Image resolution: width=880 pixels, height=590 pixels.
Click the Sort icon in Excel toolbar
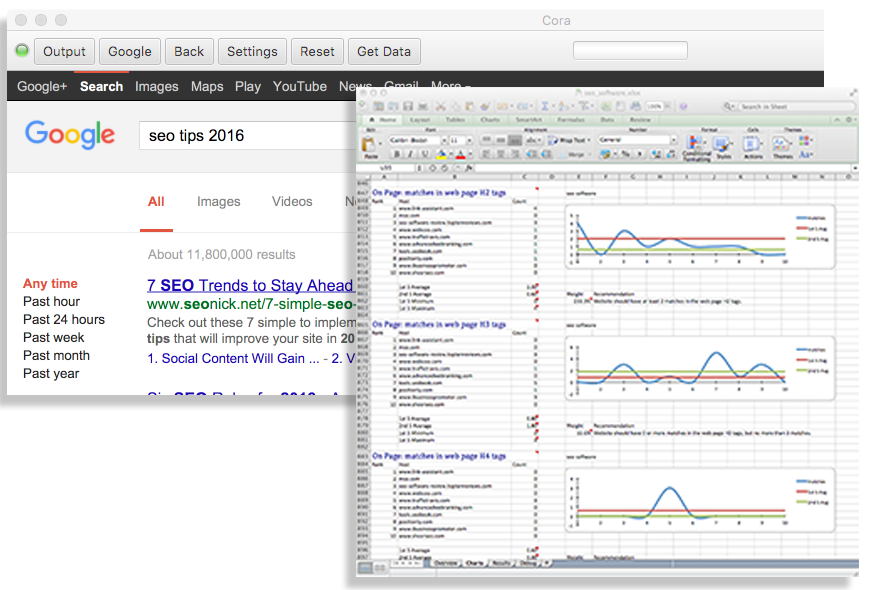pos(563,106)
